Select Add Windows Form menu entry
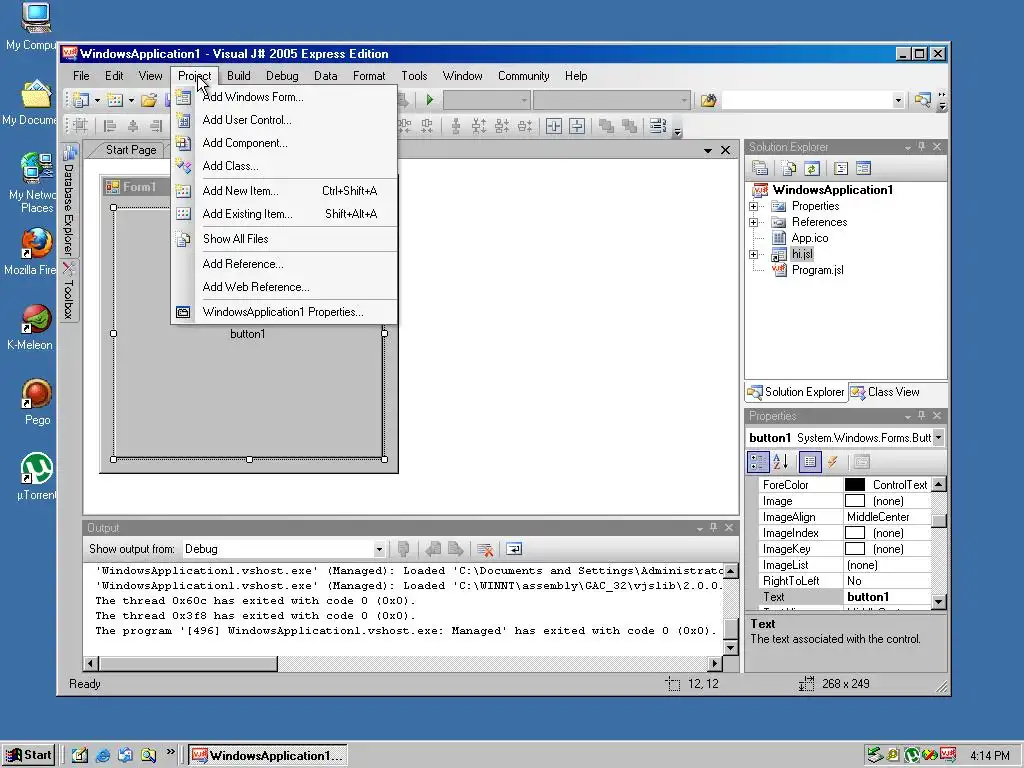The width and height of the screenshot is (1024, 768). coord(285,97)
